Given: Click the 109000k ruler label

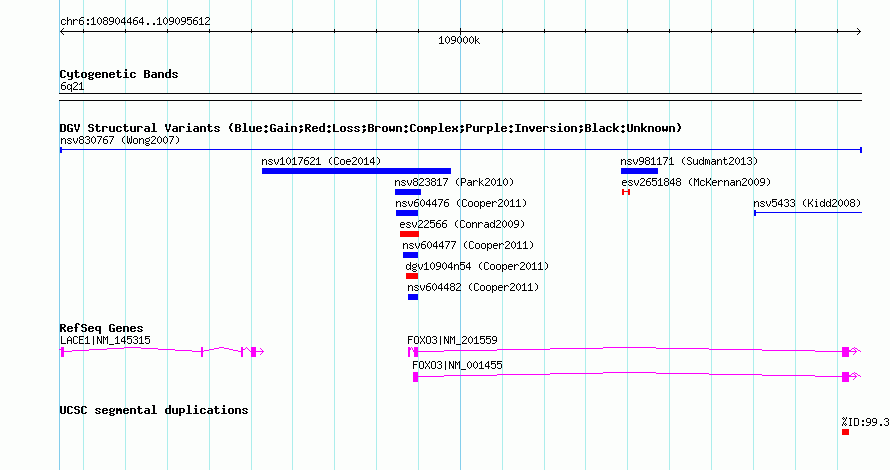Looking at the screenshot, I should click(x=459, y=41).
